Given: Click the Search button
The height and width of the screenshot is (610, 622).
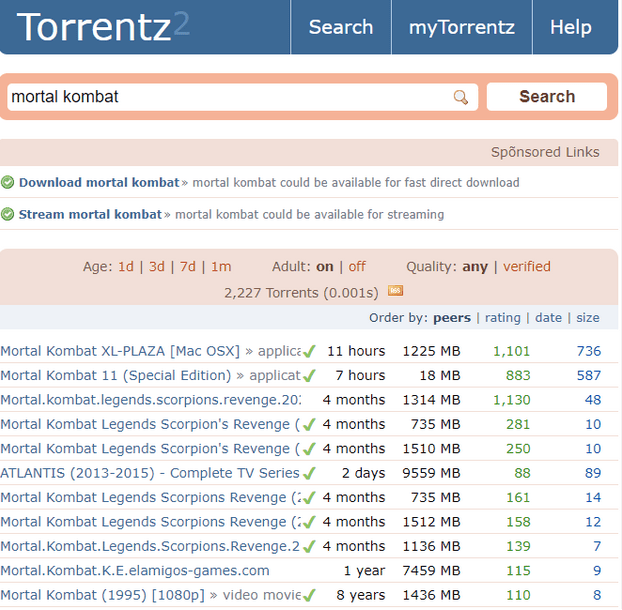Looking at the screenshot, I should click(x=547, y=96).
